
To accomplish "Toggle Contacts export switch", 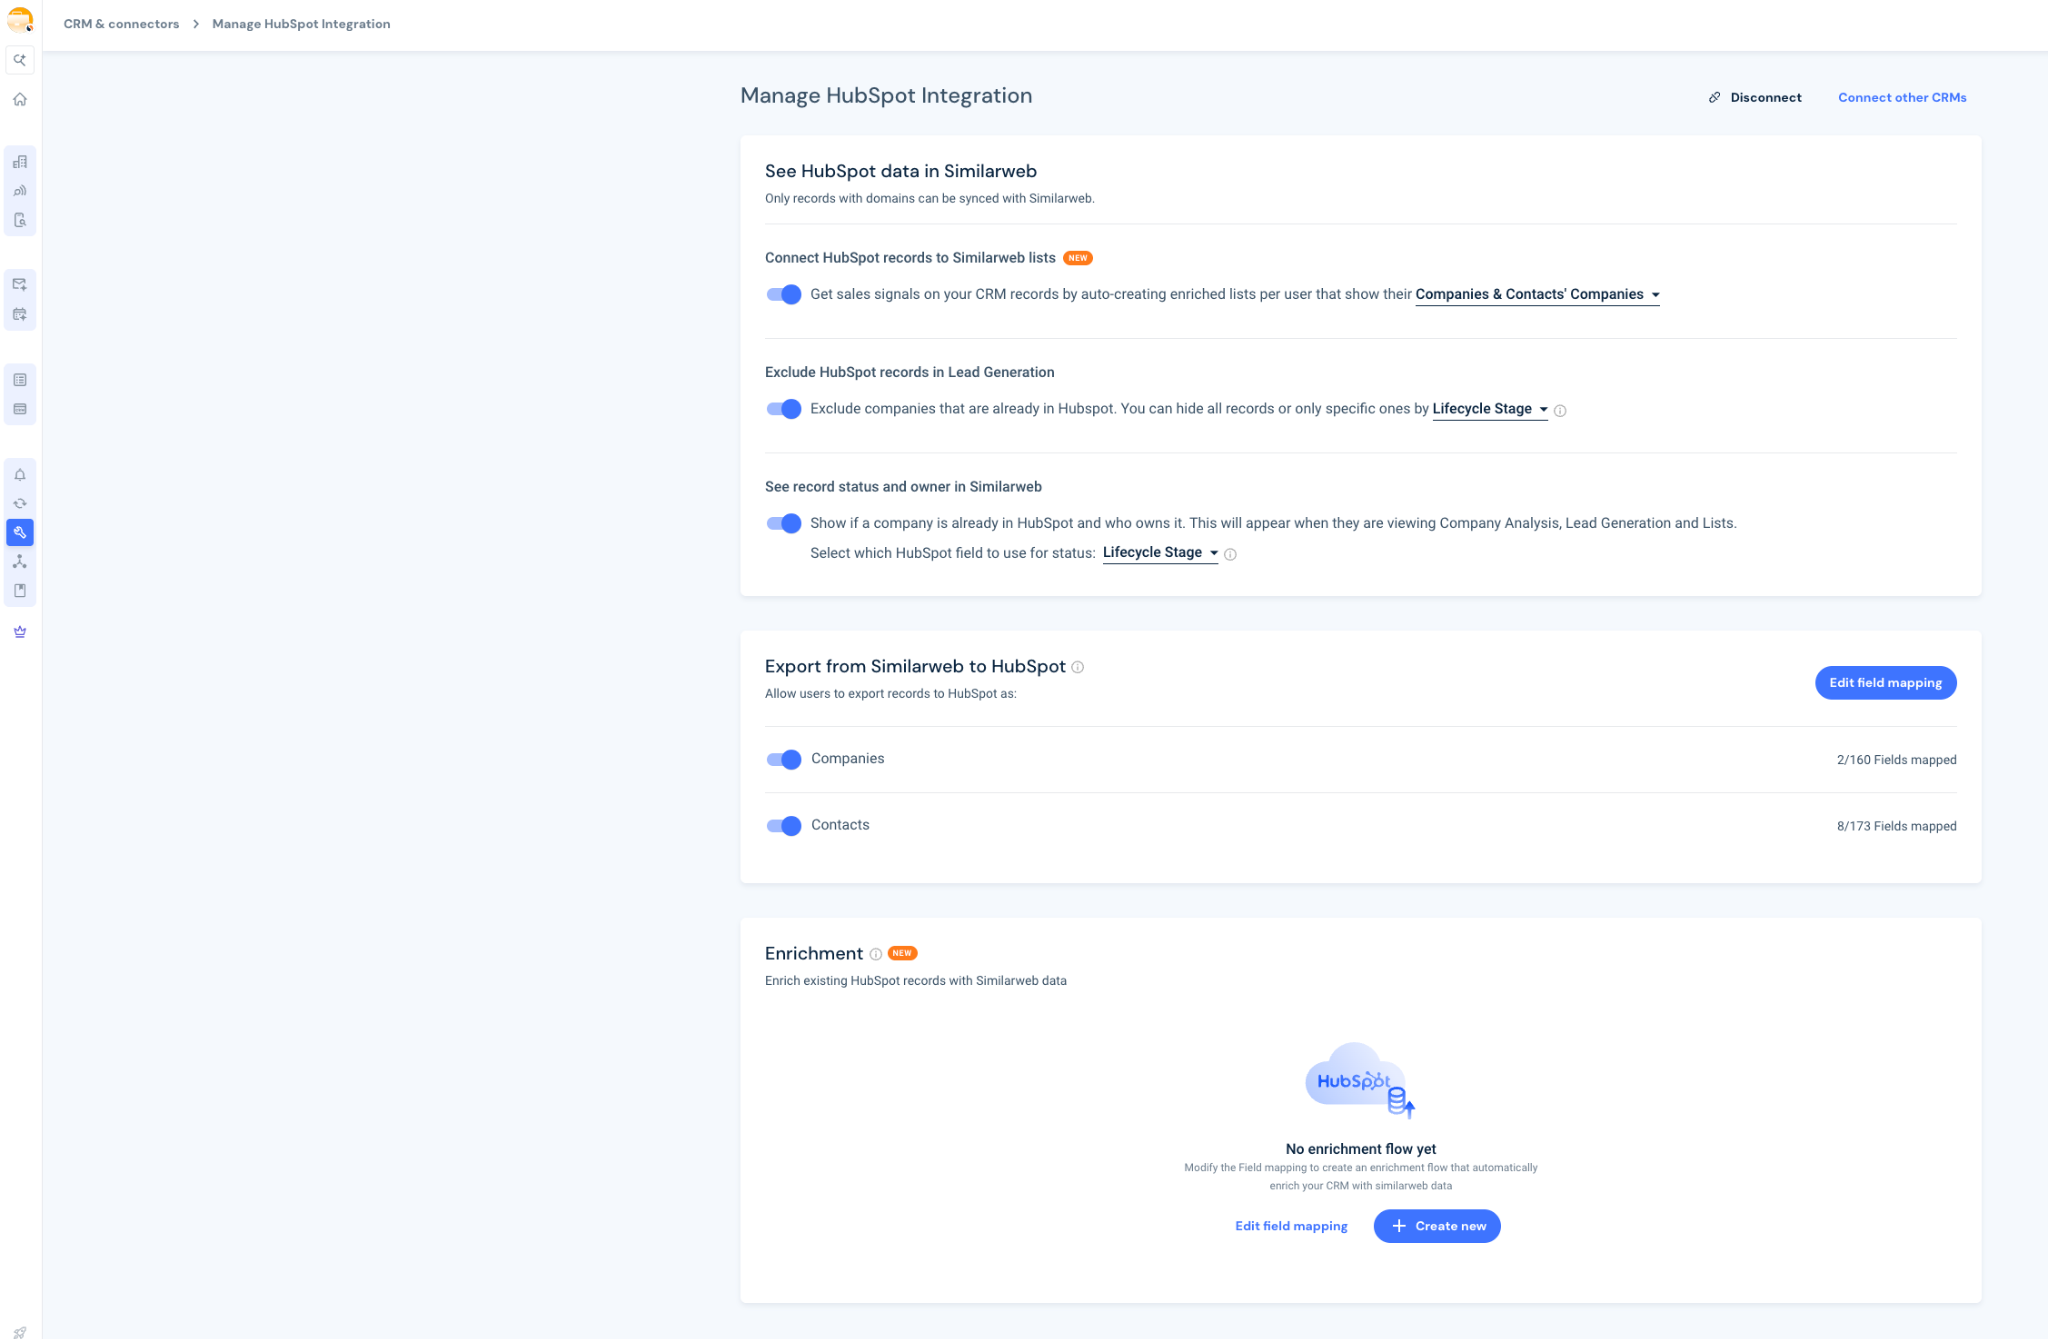I will [x=784, y=825].
